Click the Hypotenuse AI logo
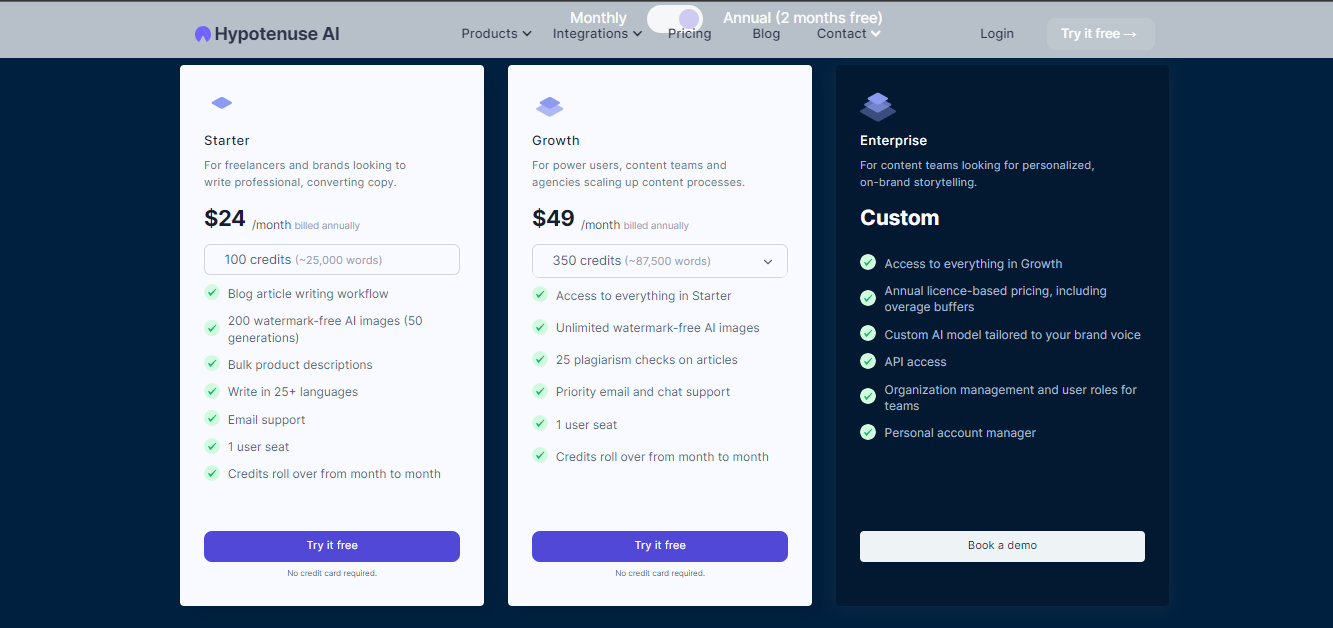The width and height of the screenshot is (1333, 628). click(267, 34)
